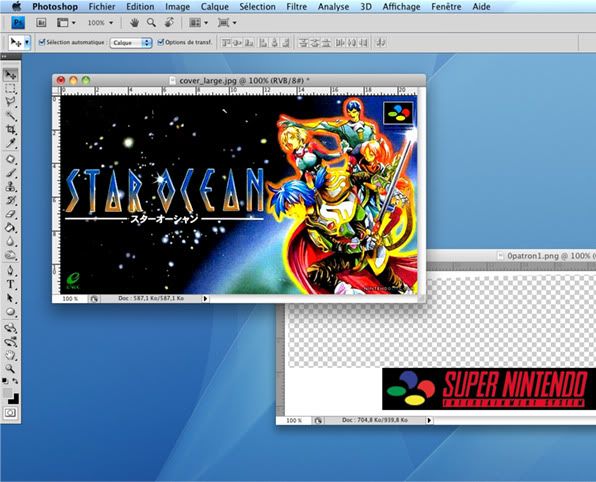596x482 pixels.
Task: Select the Paint Bucket tool
Action: (x=10, y=228)
